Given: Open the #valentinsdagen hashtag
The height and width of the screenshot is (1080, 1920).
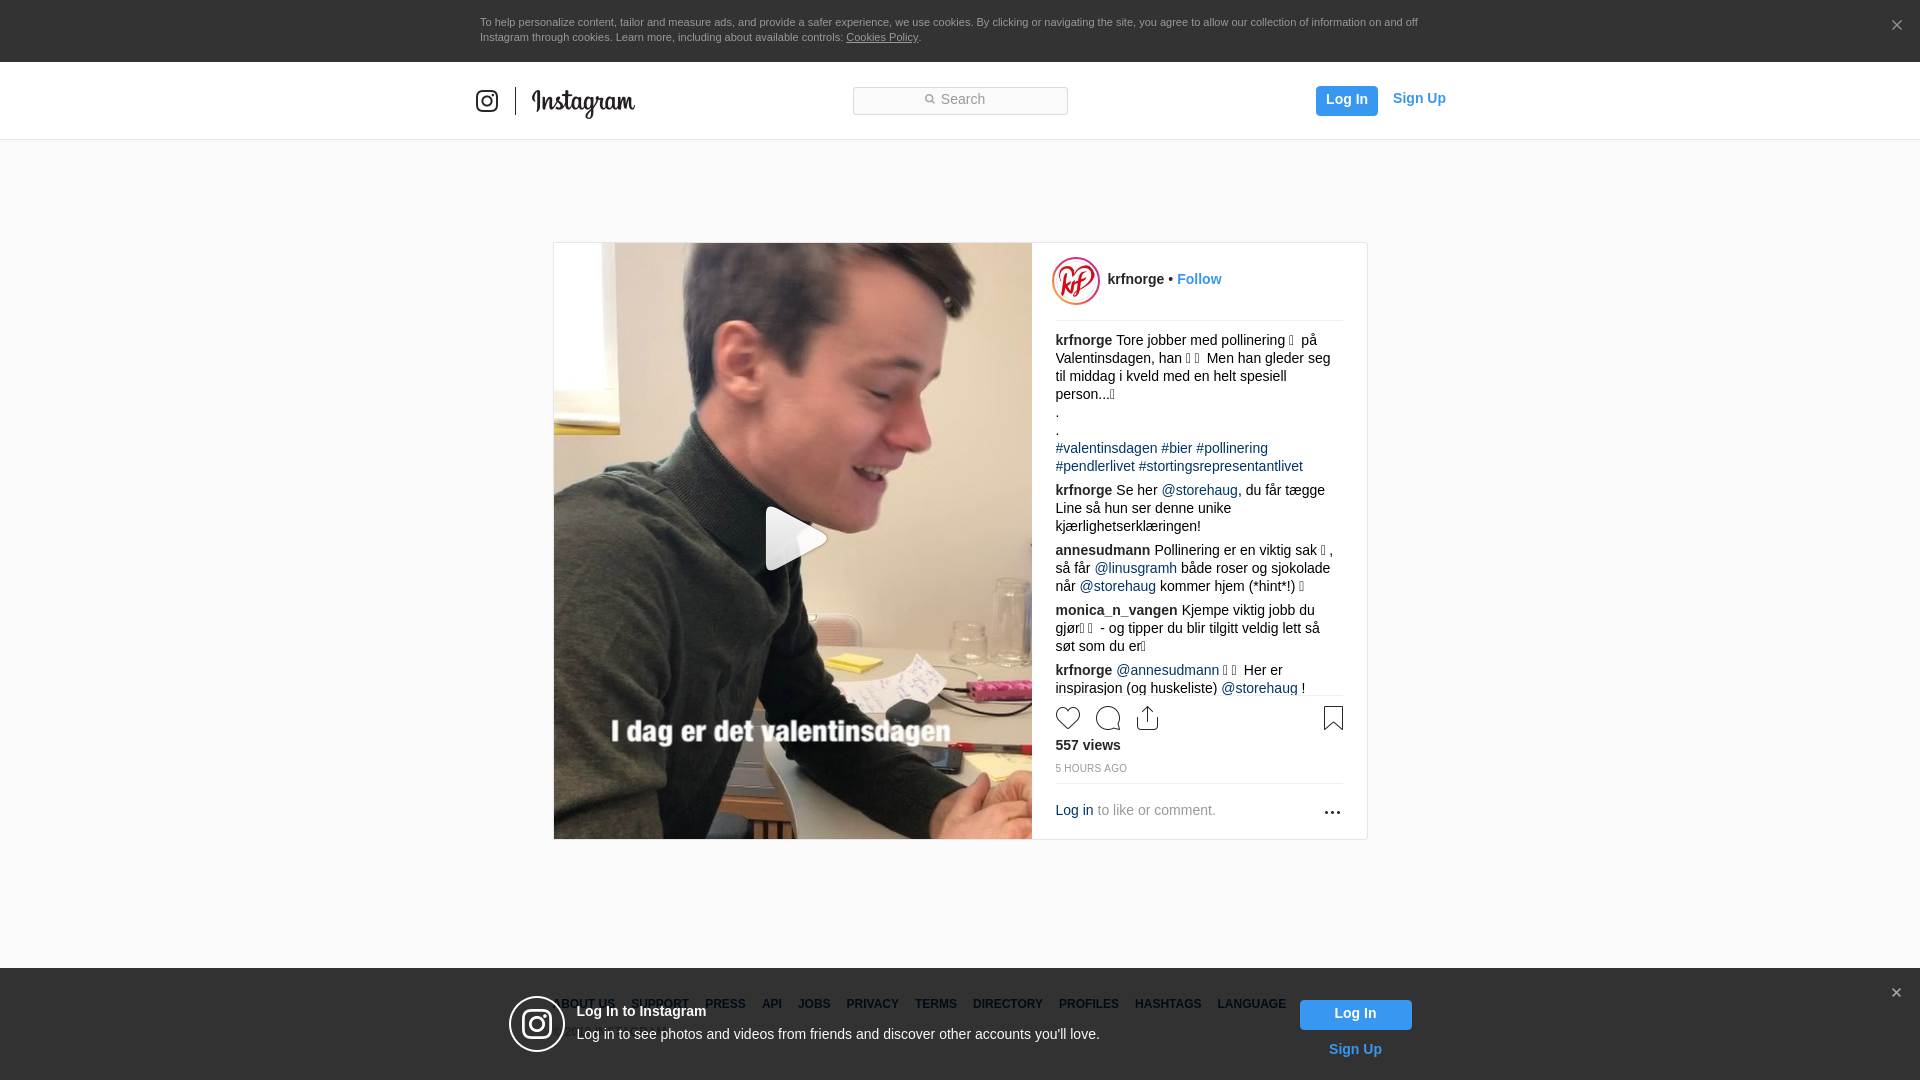Looking at the screenshot, I should click(x=1106, y=448).
